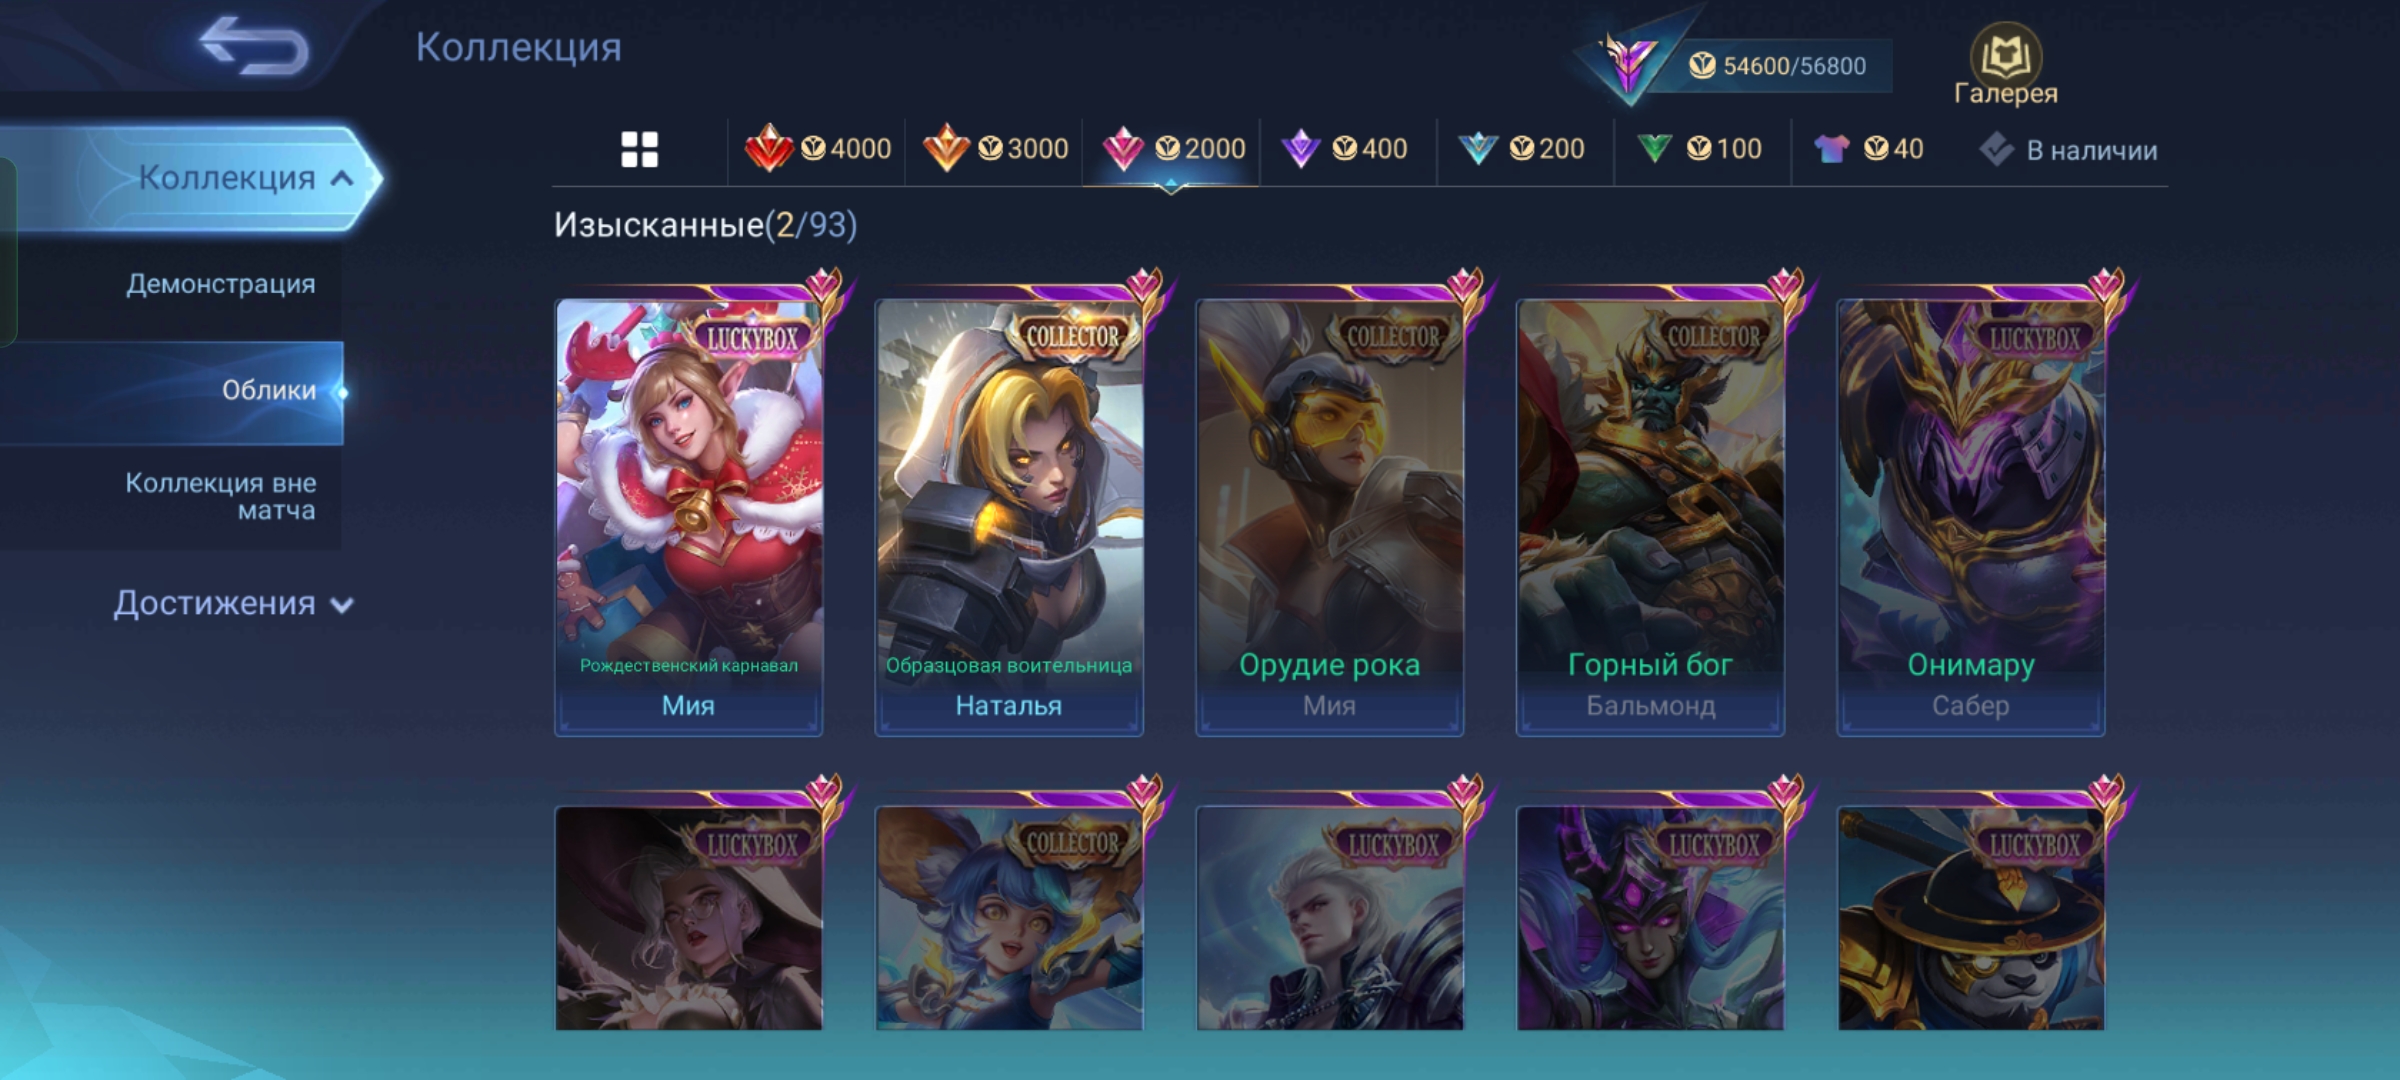Select the pink 2000 gem tier tab

coord(1172,149)
